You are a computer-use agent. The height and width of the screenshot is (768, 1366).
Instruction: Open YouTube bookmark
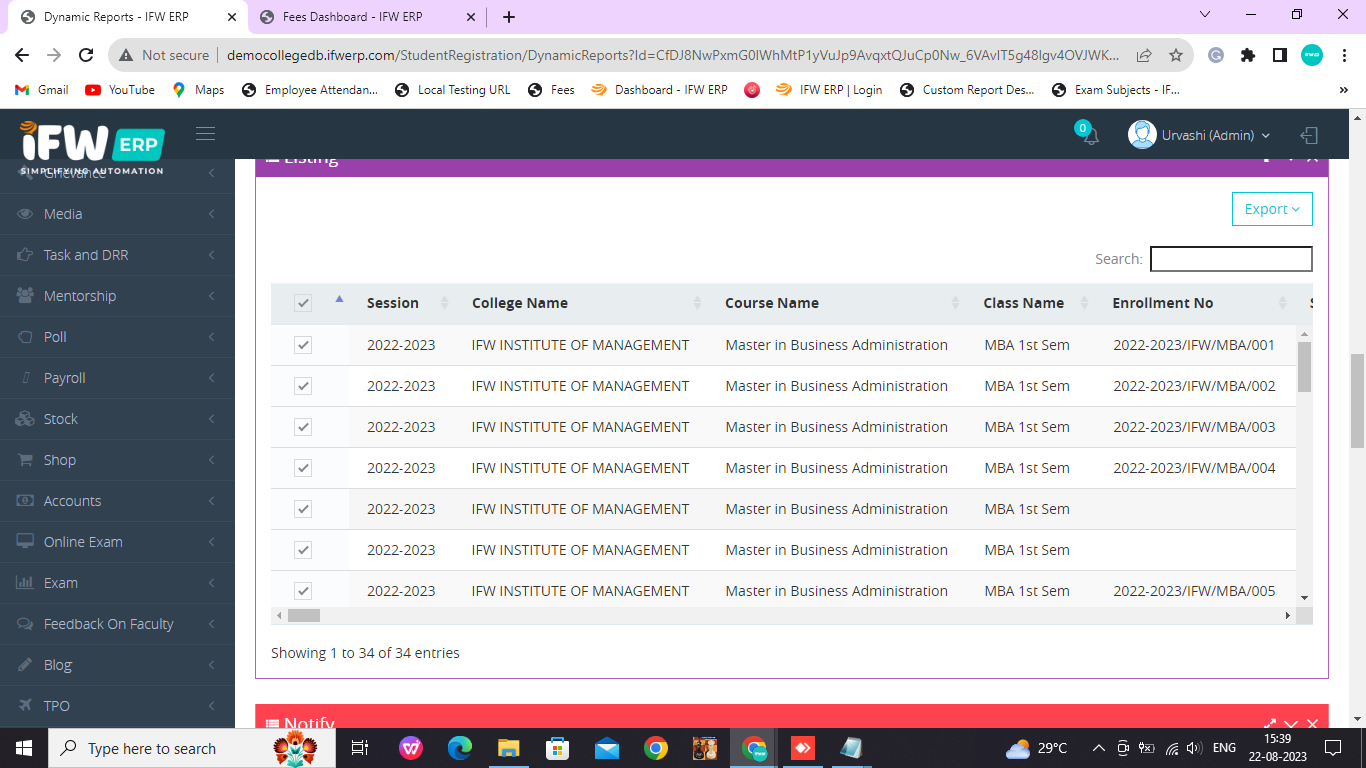(120, 90)
